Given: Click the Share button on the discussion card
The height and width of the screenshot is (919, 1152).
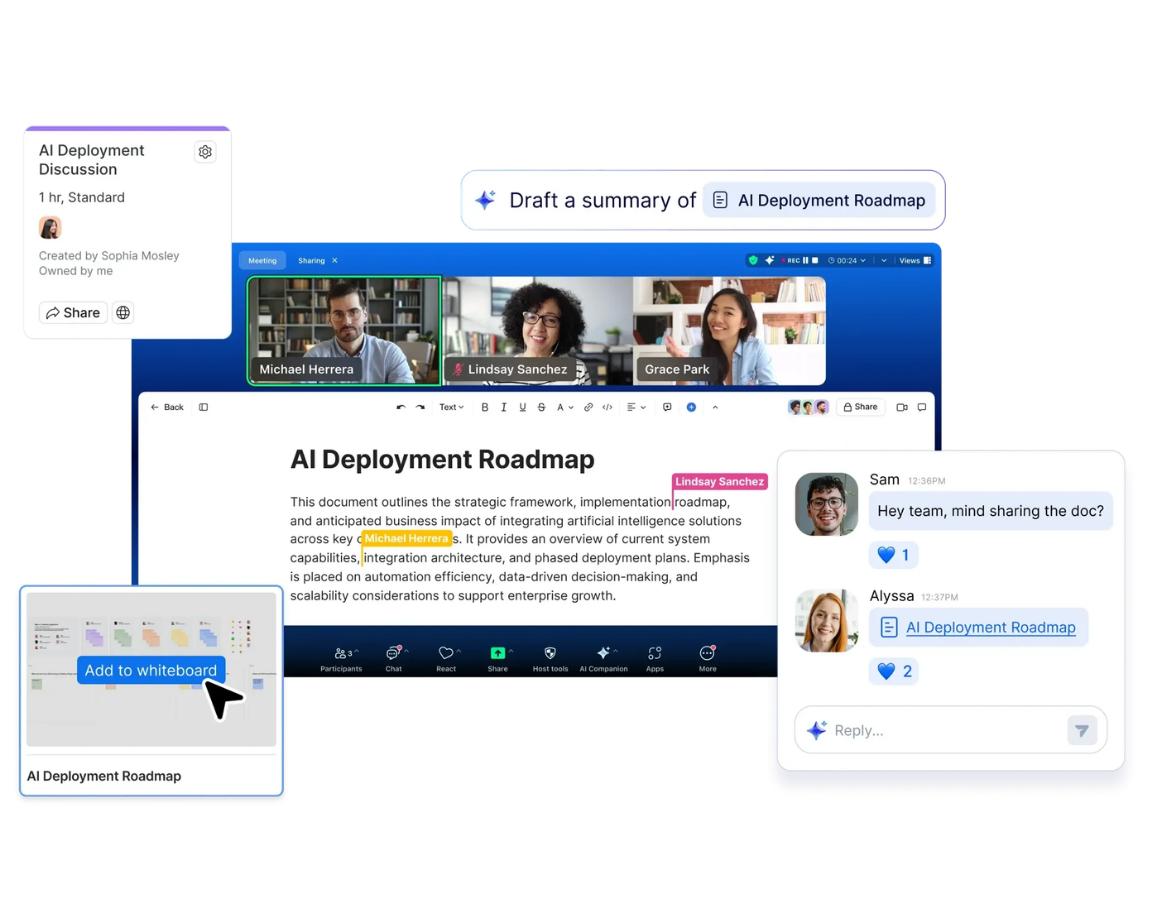Looking at the screenshot, I should [73, 313].
